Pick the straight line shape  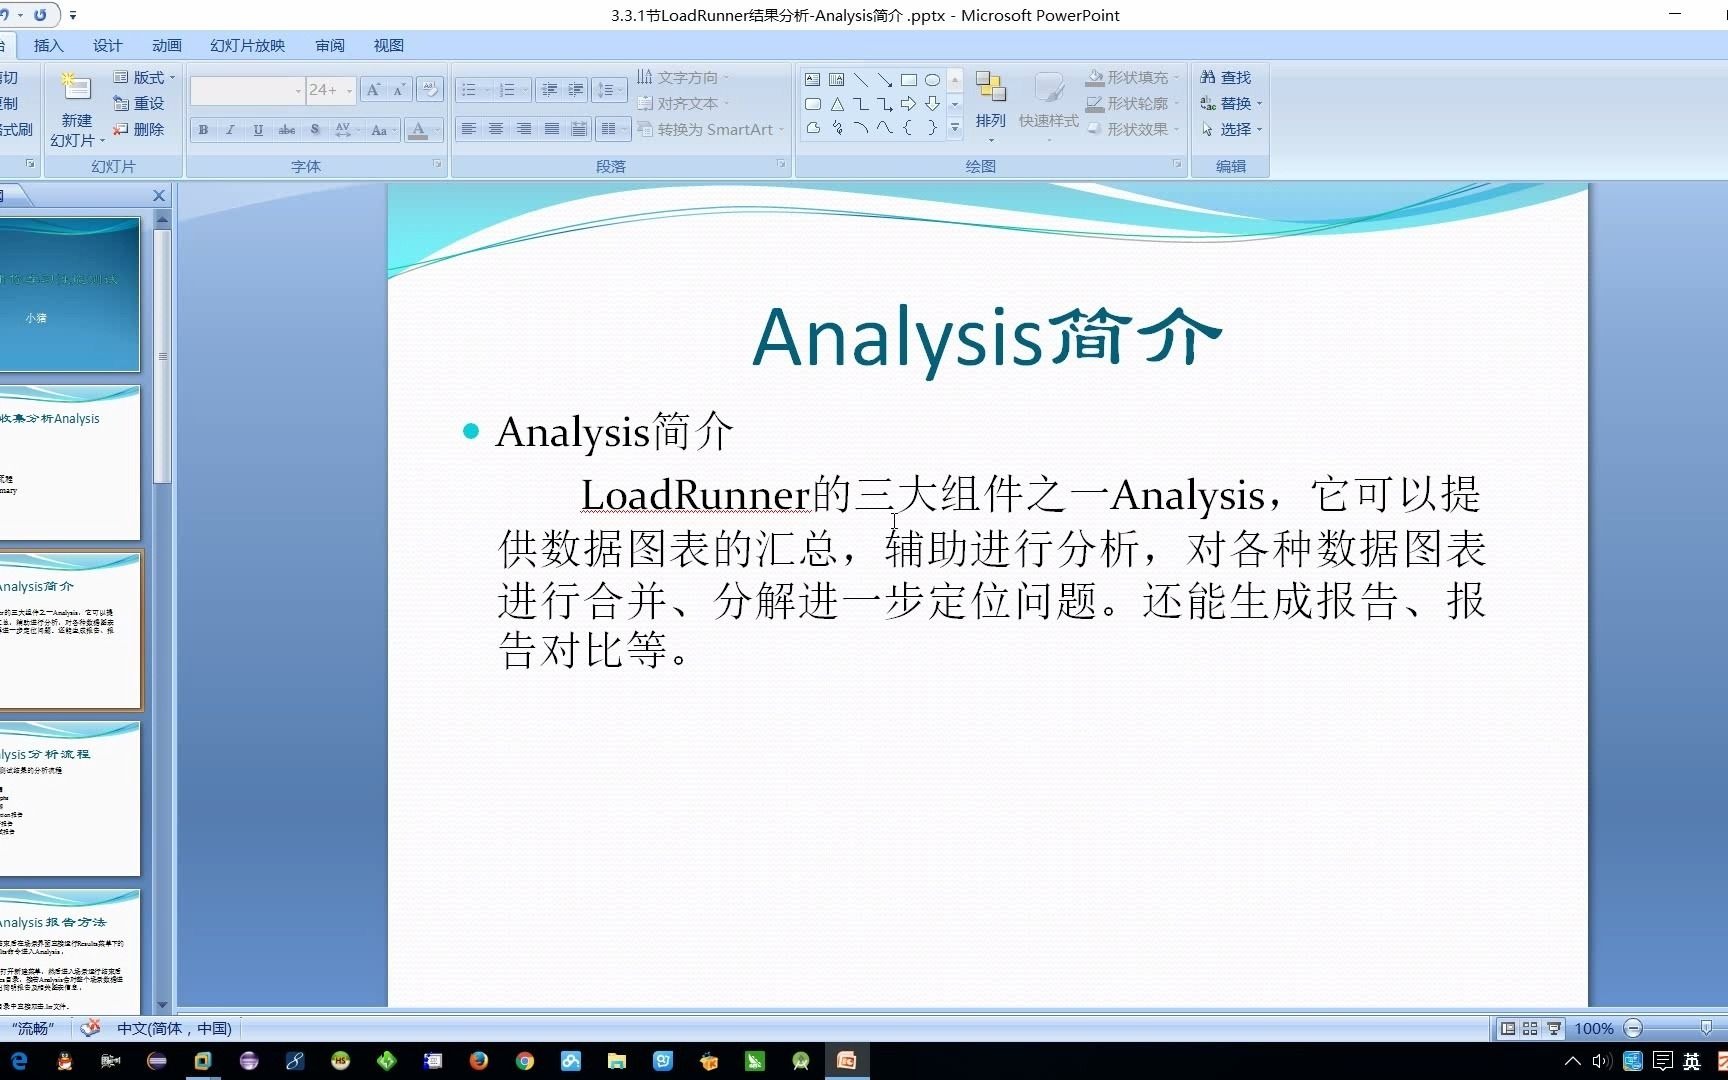[860, 80]
